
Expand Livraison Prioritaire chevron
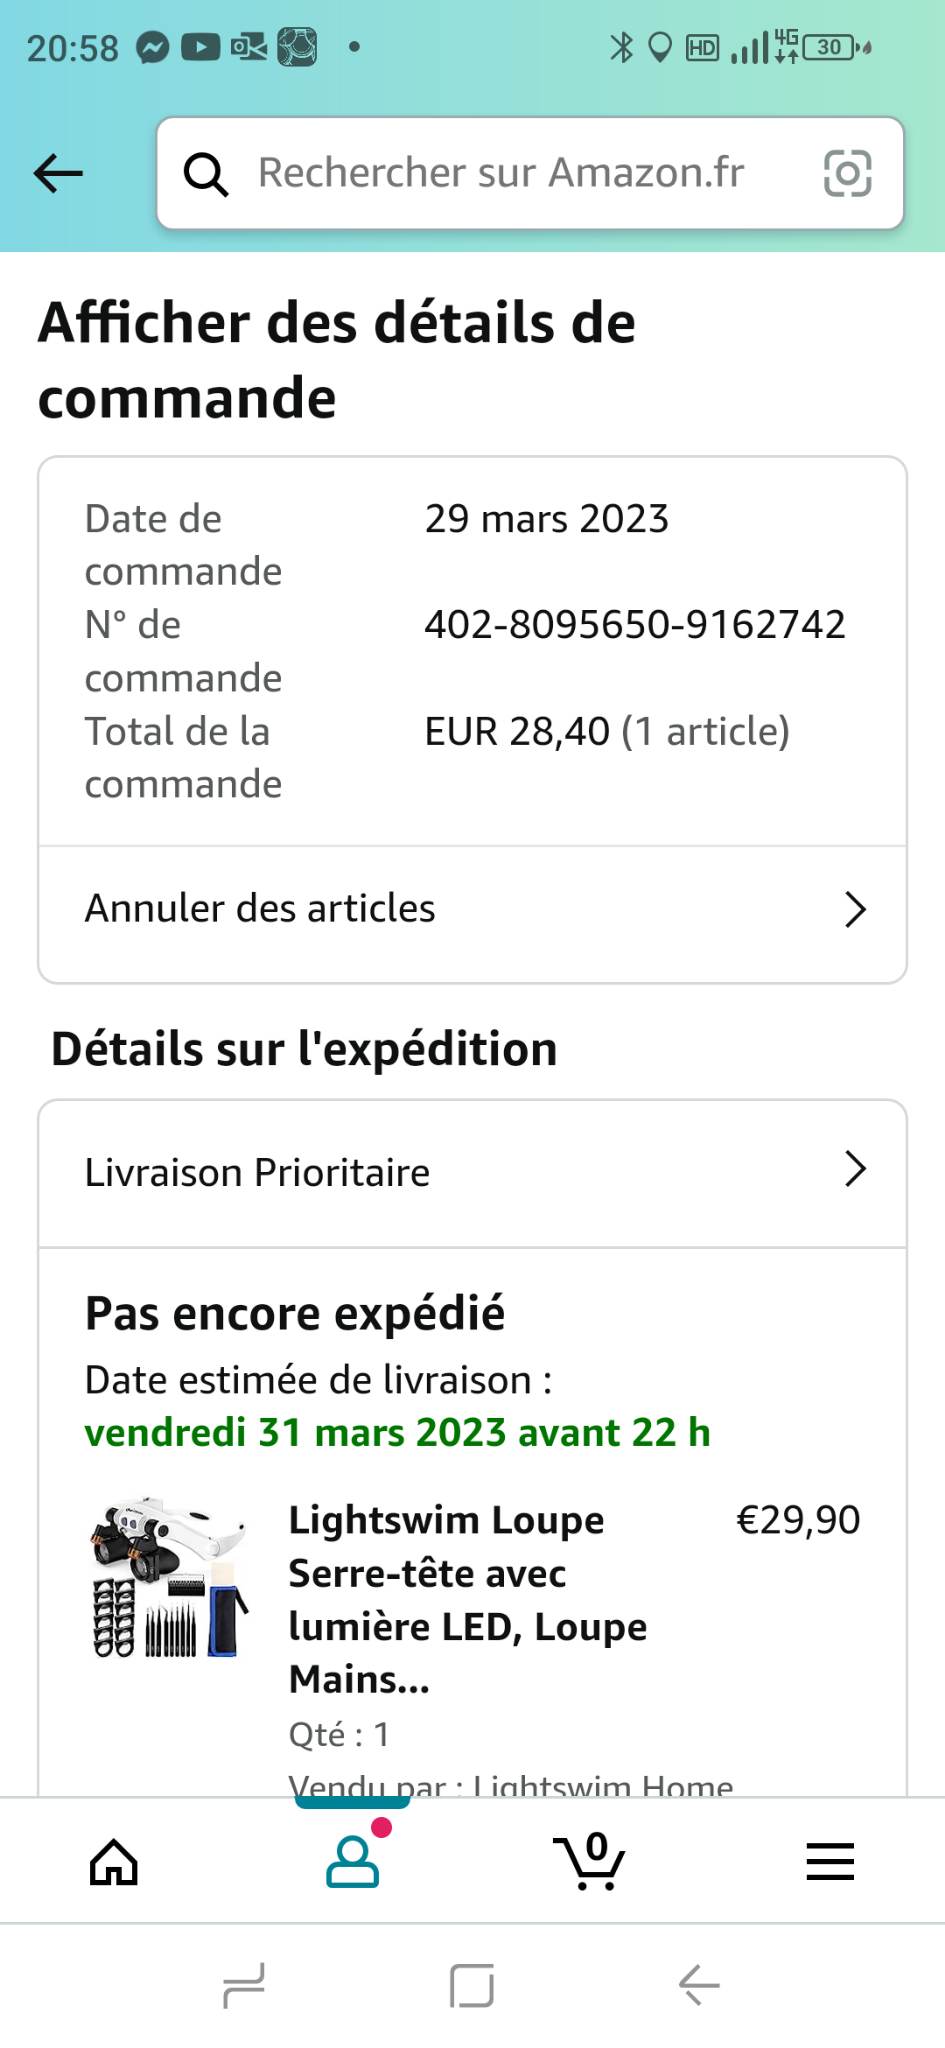(x=854, y=1169)
